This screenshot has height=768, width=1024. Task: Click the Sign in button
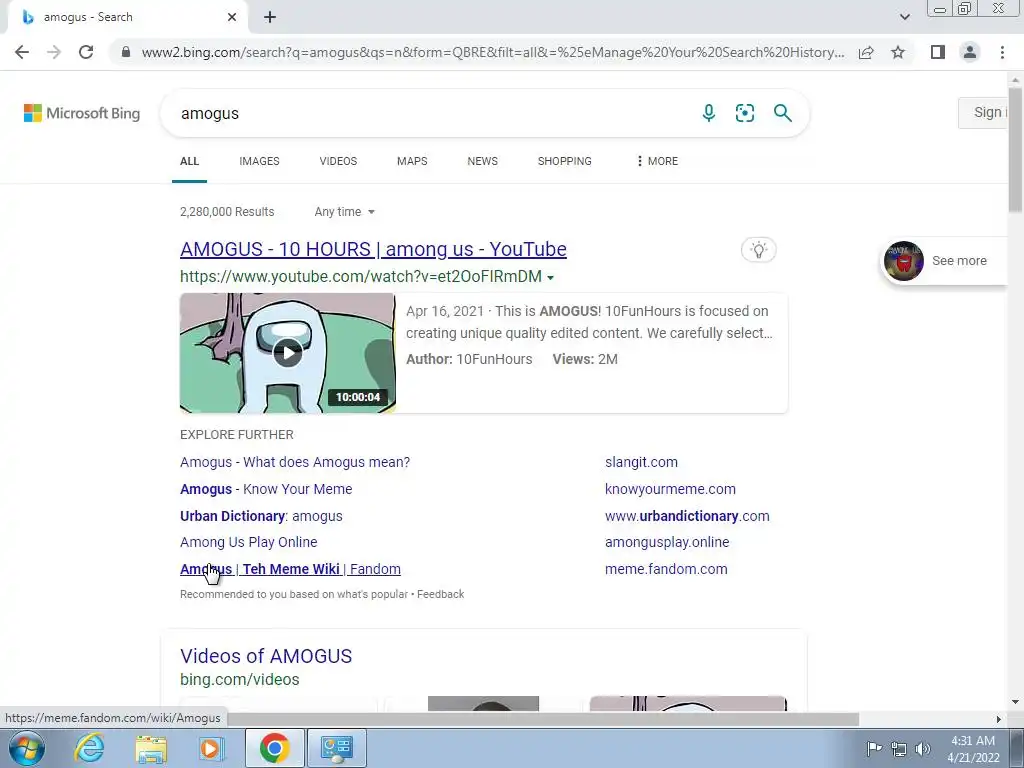click(x=984, y=112)
